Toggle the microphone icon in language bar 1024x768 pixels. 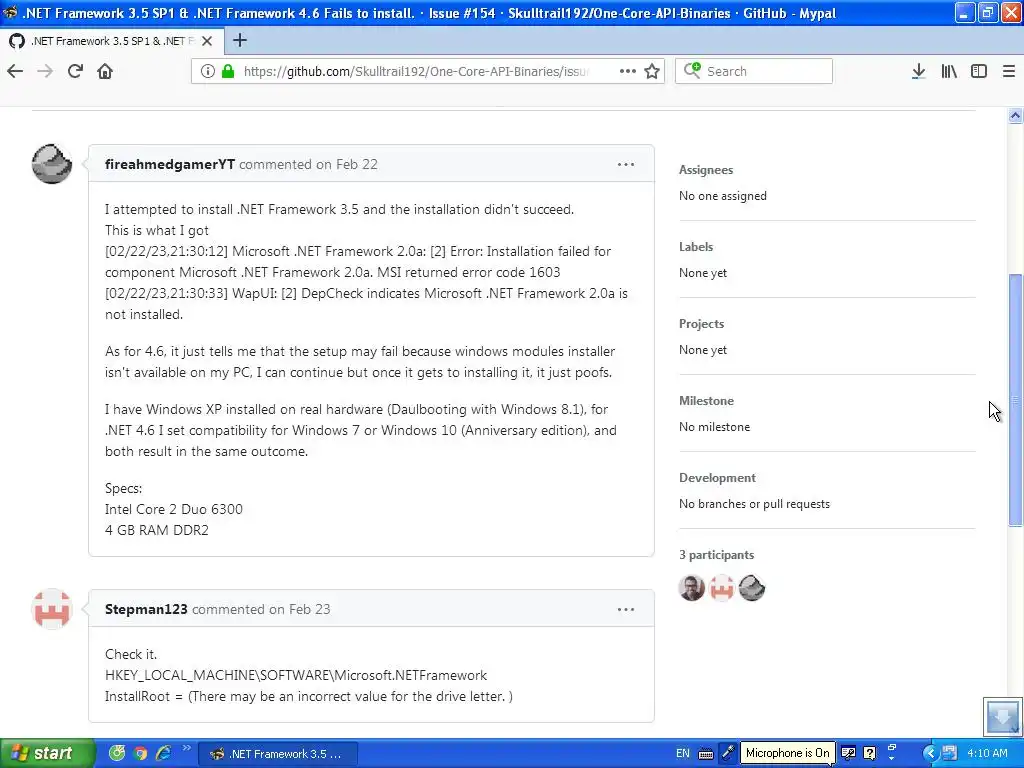tap(728, 753)
